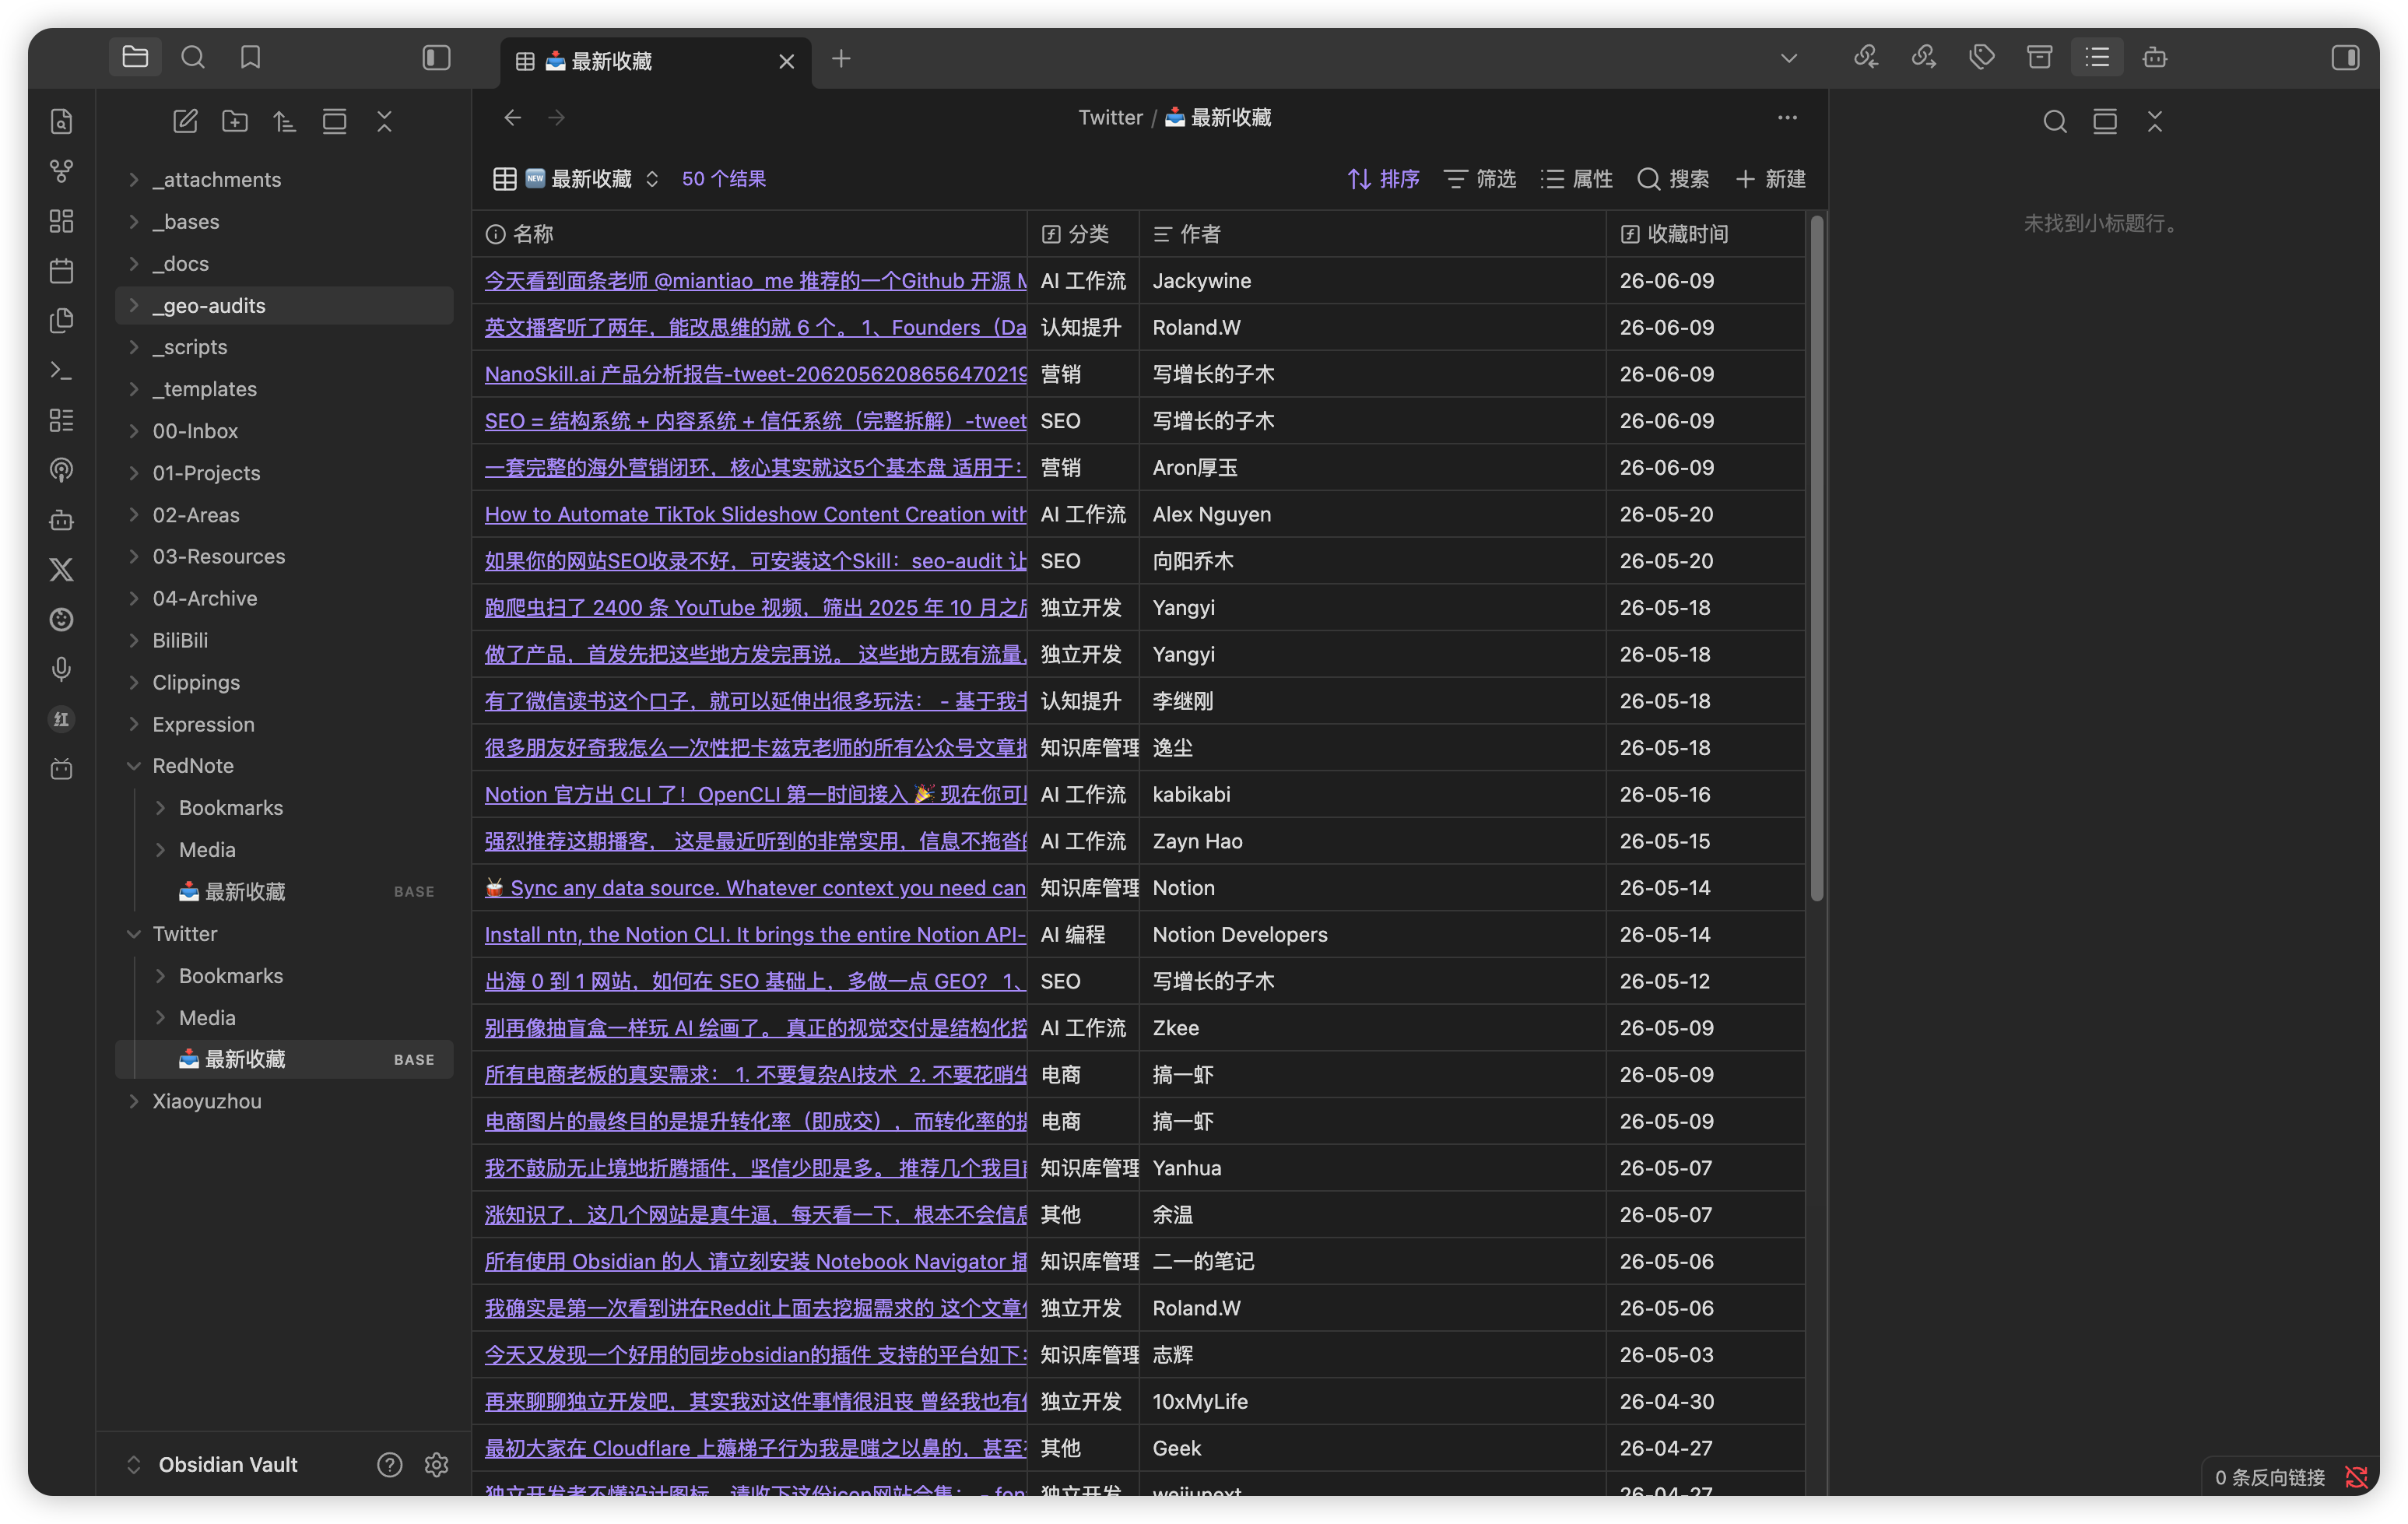Open the archive box icon in top bar
The image size is (2408, 1524).
coord(2040,57)
